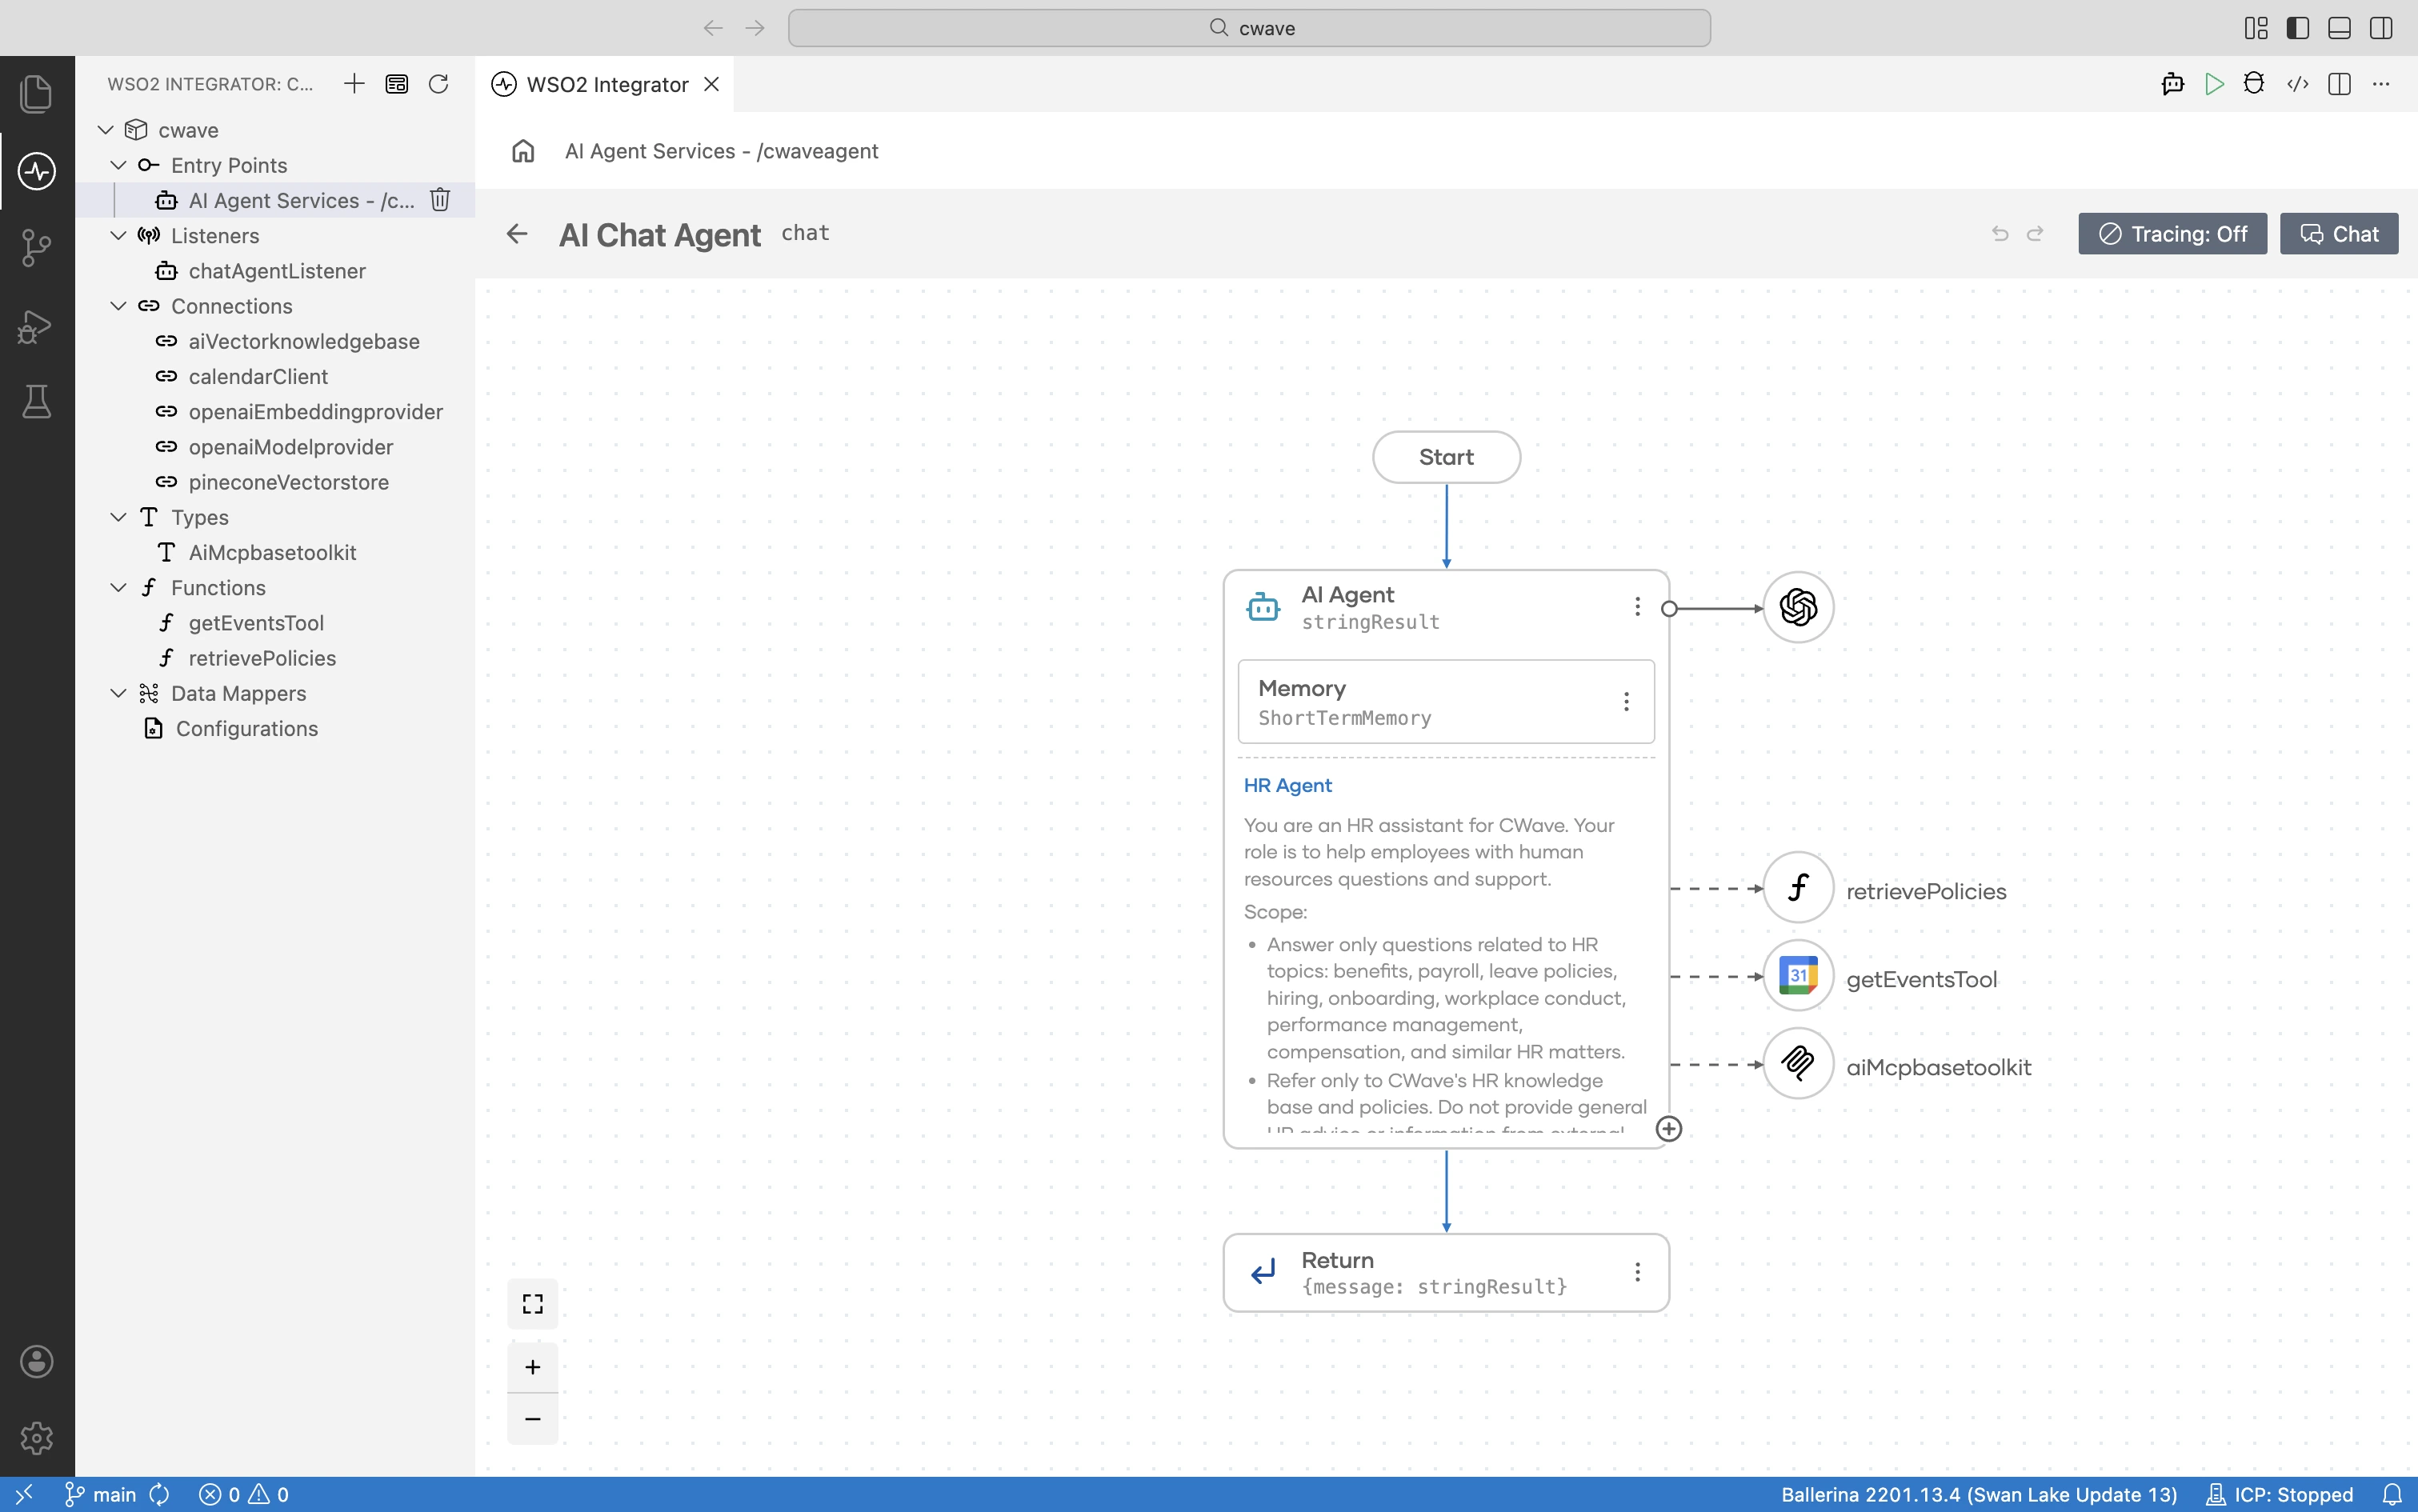Open Manage gear icon in activity bar

tap(36, 1438)
